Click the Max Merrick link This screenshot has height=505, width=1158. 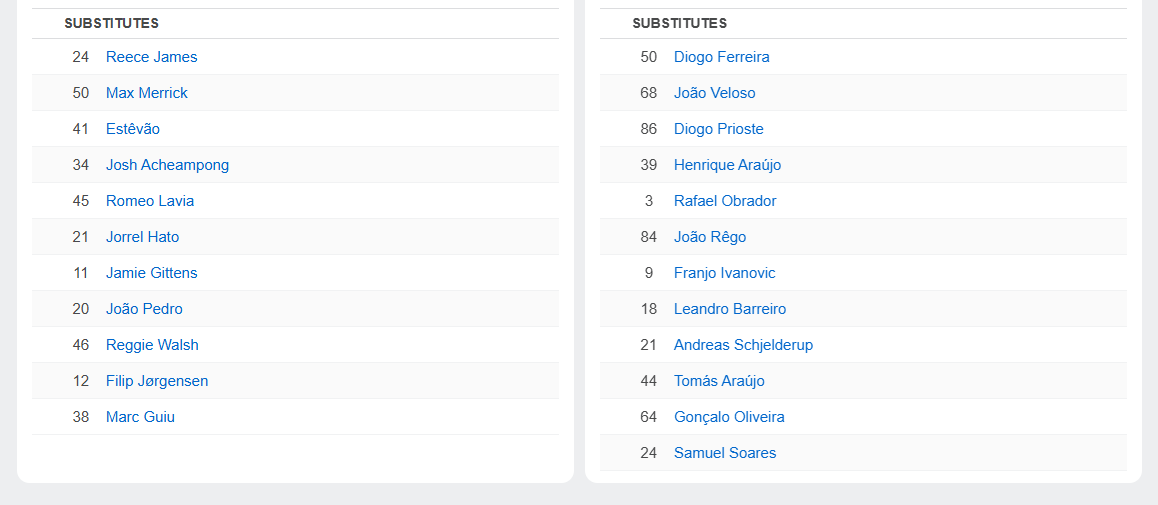pos(146,93)
